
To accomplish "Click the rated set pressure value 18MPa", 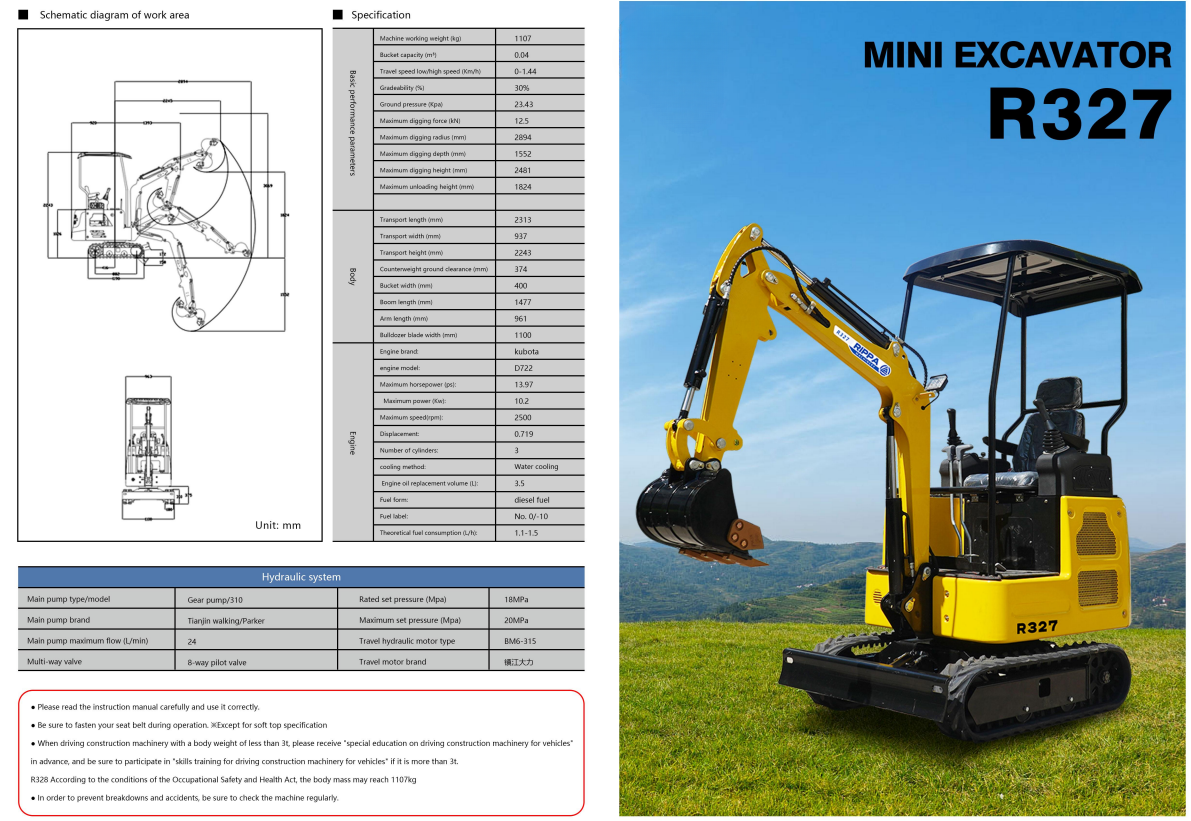I will [517, 600].
